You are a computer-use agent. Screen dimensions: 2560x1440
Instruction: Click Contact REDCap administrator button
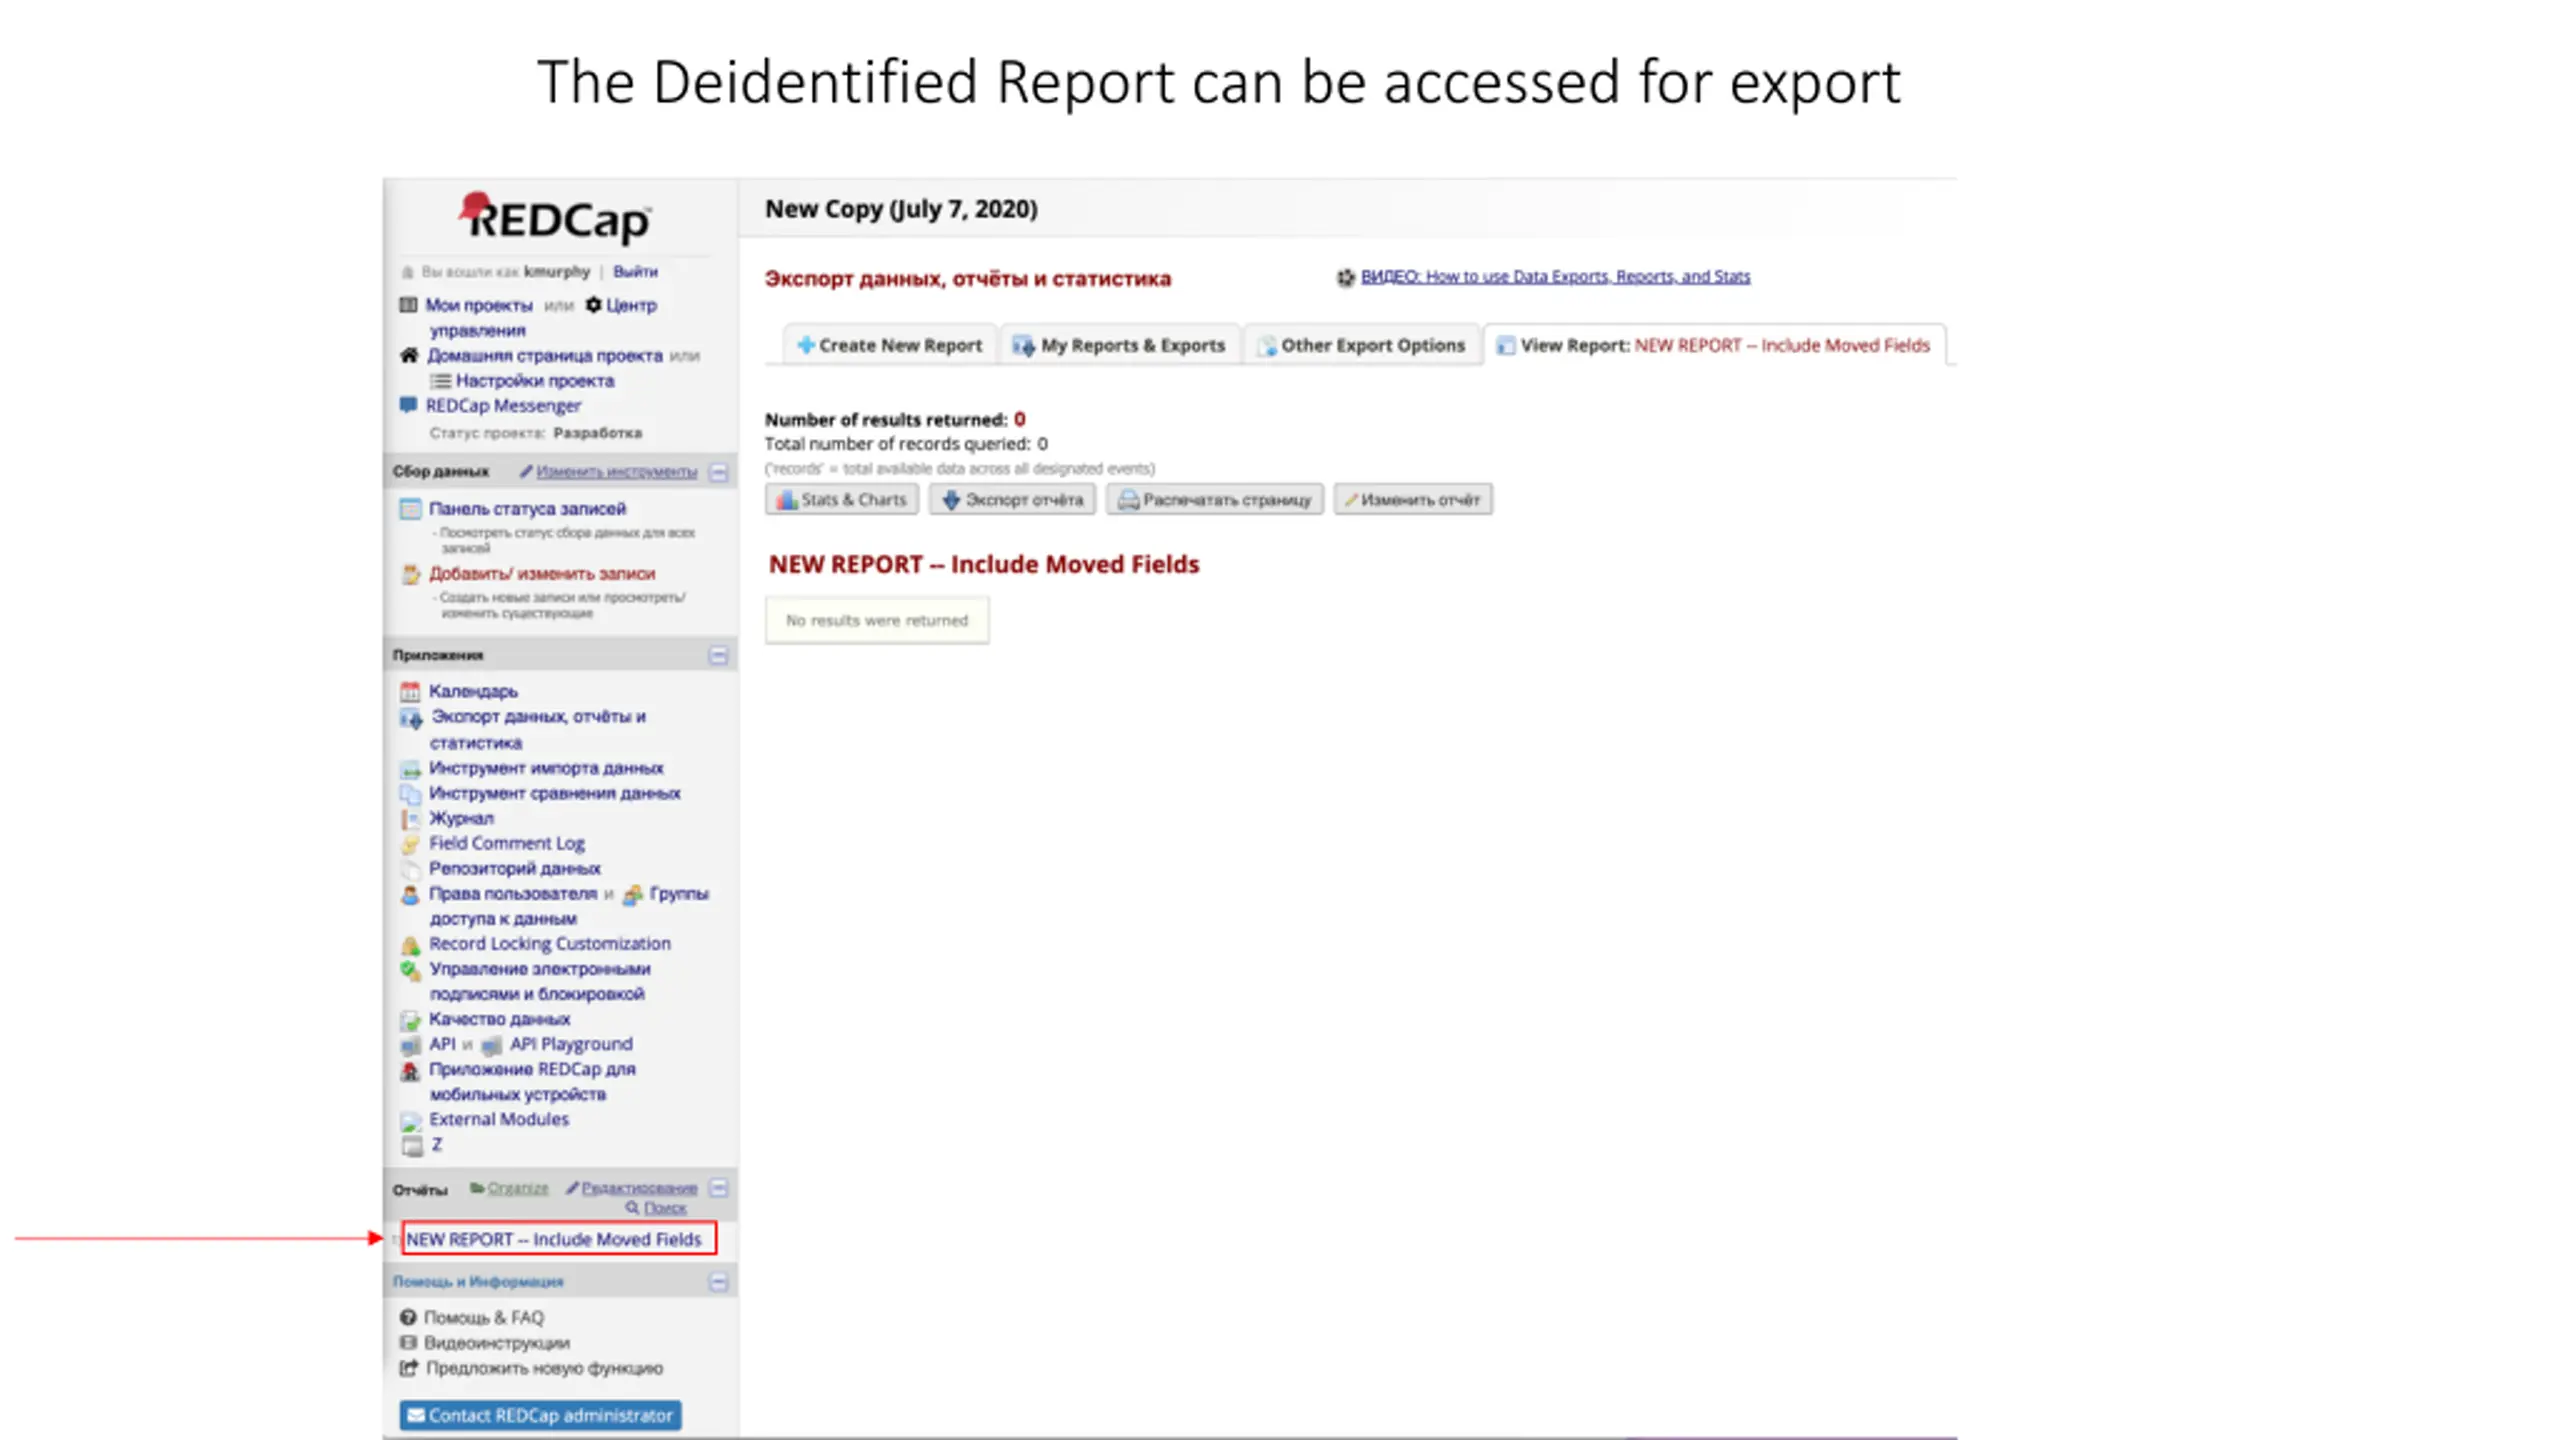pyautogui.click(x=540, y=1415)
